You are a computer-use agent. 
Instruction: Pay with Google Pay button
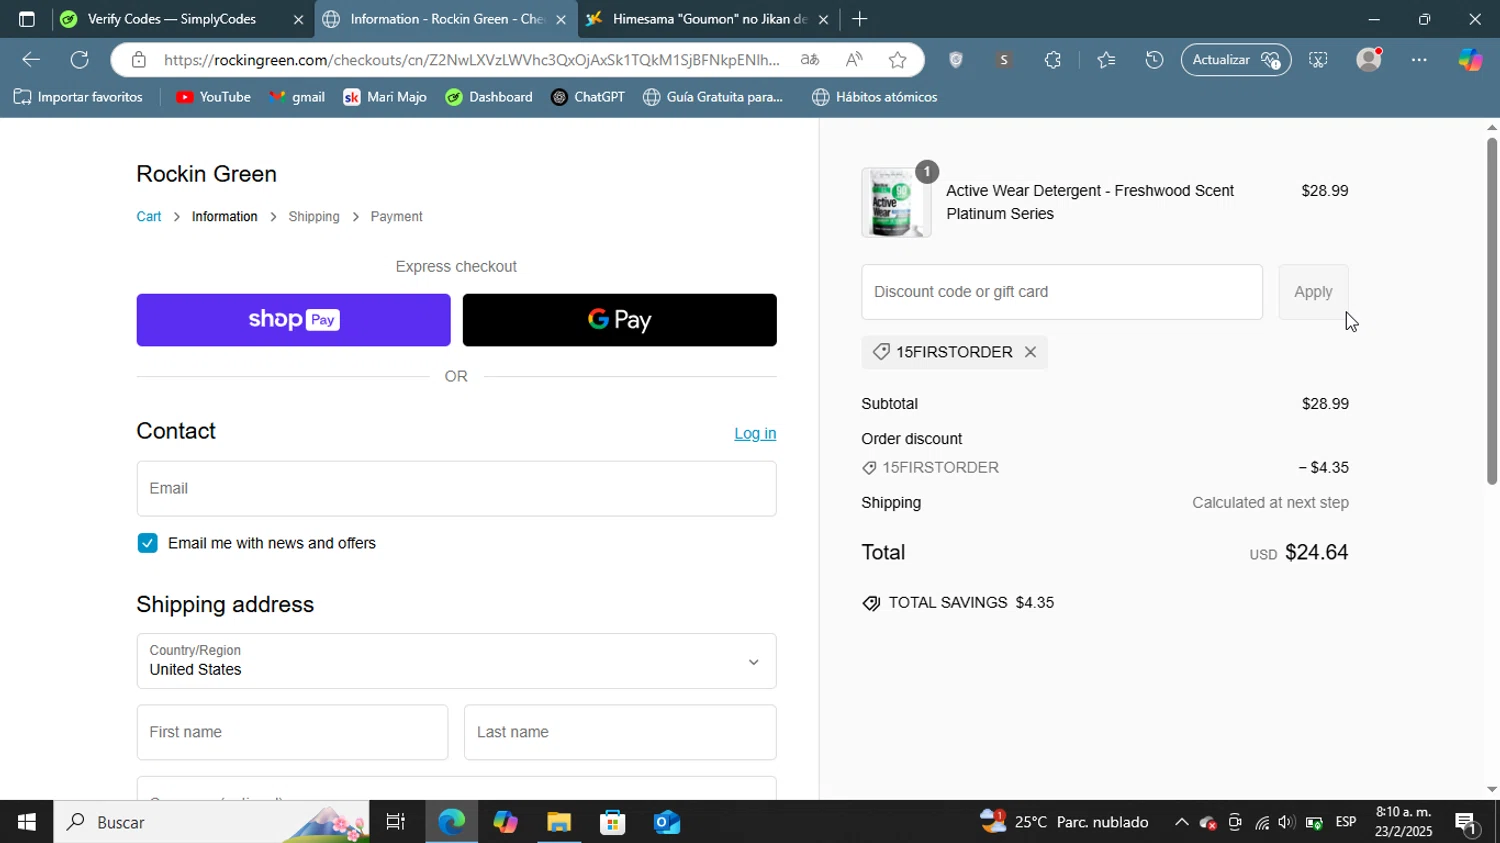tap(620, 320)
